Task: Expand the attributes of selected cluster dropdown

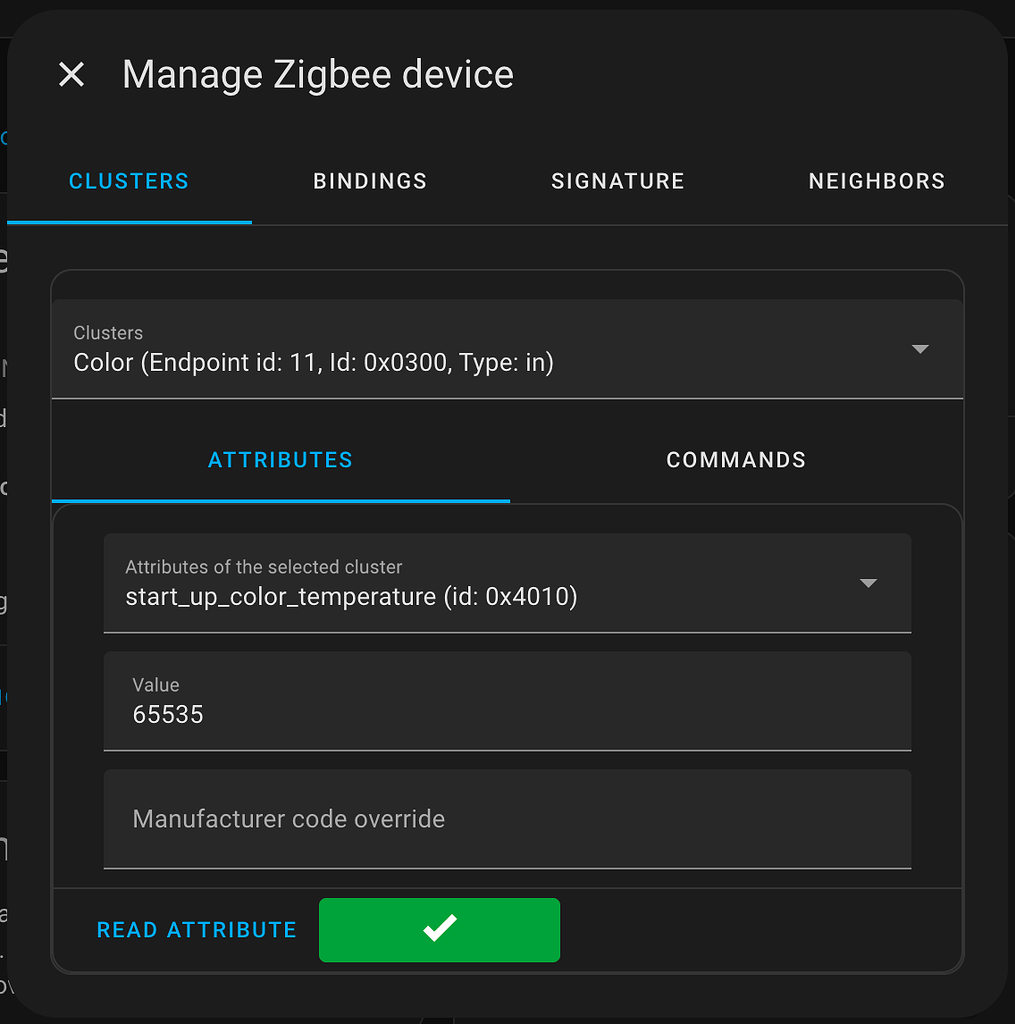Action: point(507,583)
